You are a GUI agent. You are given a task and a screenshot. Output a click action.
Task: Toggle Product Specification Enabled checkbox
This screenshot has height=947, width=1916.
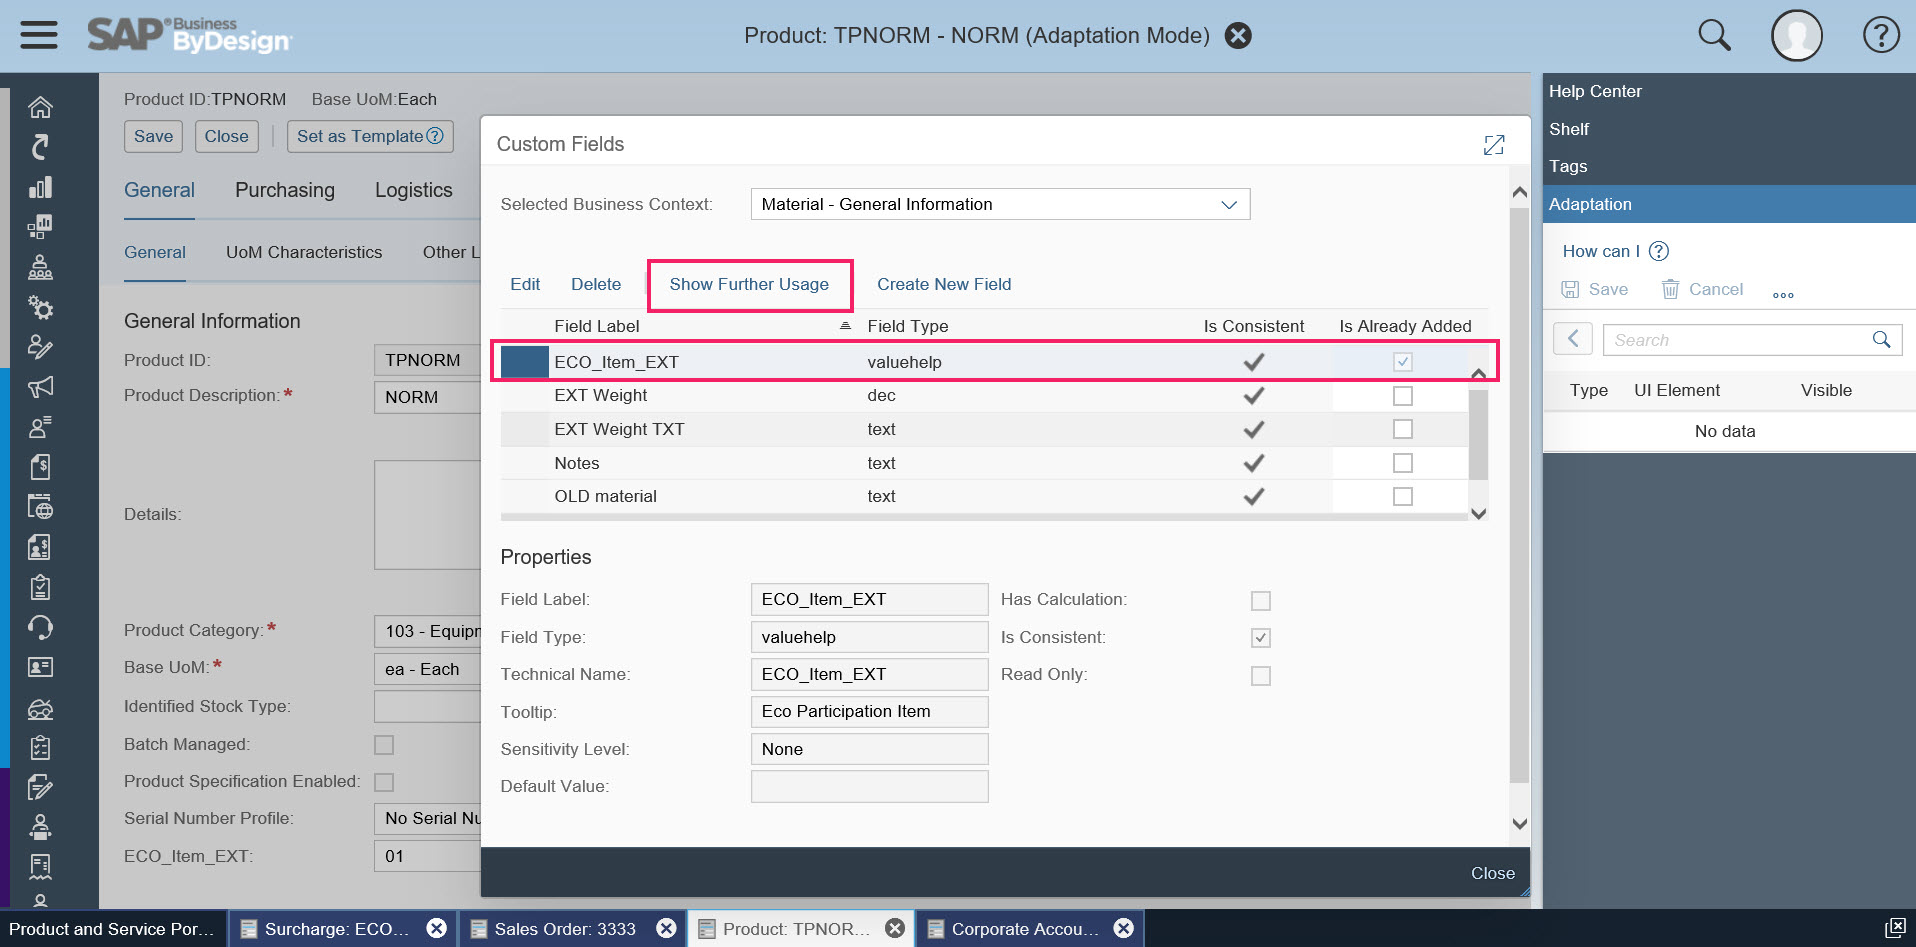pos(384,782)
